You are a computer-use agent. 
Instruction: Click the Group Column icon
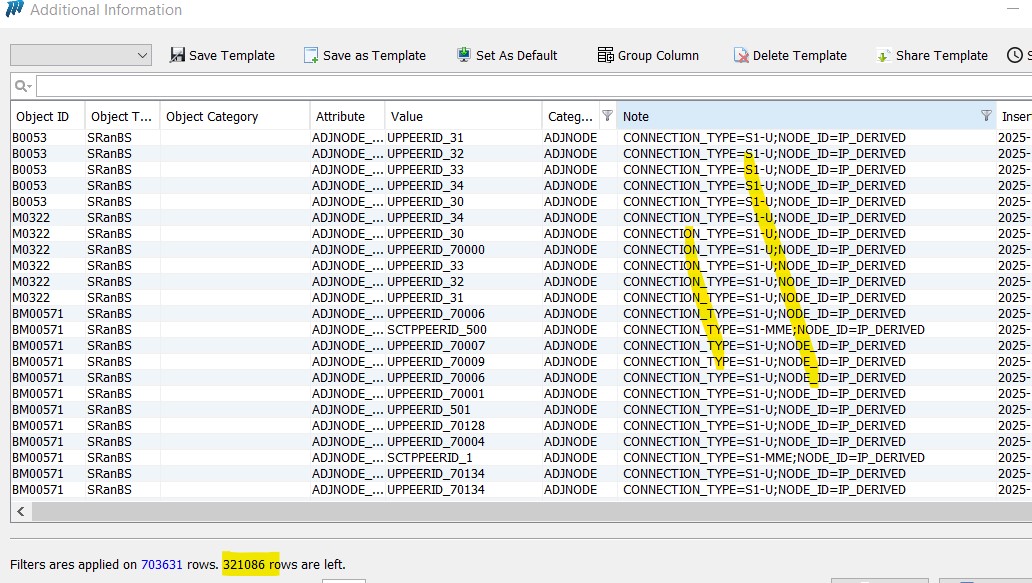(605, 55)
